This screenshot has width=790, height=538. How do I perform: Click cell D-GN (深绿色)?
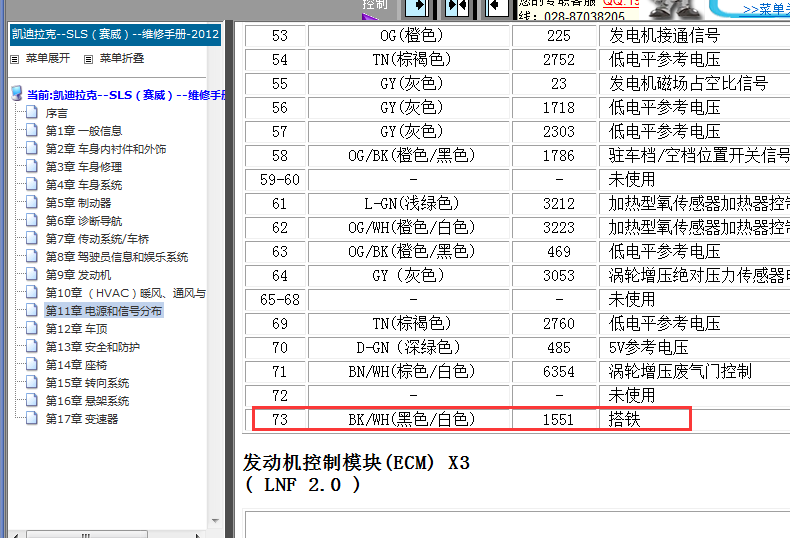[409, 348]
